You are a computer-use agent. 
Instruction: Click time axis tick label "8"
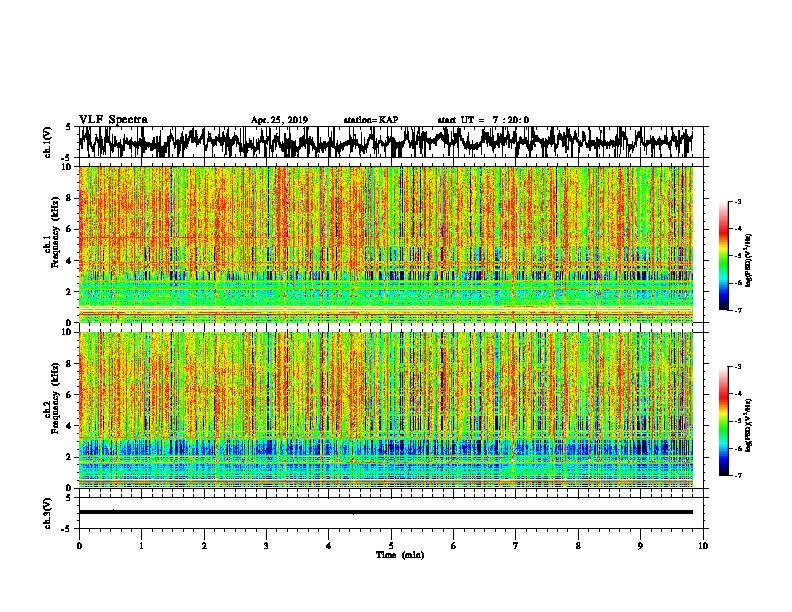click(578, 546)
